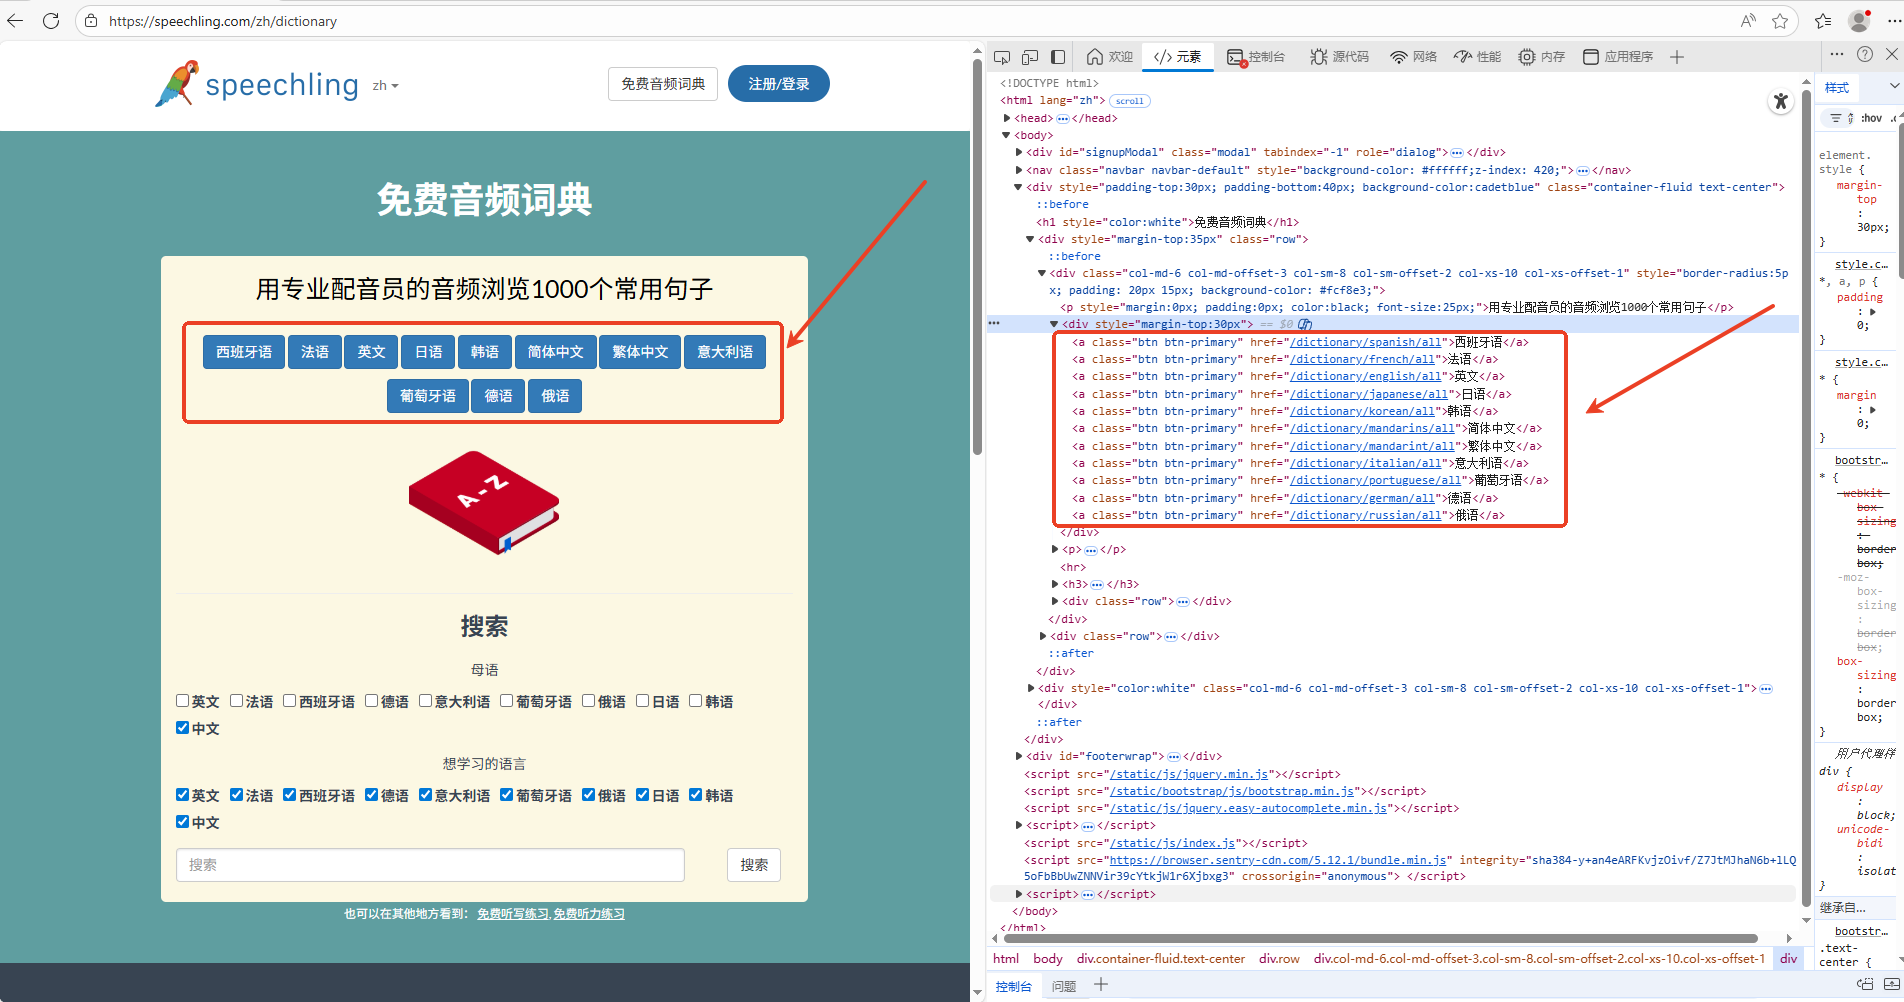1904x1002 pixels.
Task: Click the /dictionary/russian/all href link
Action: tap(1365, 515)
